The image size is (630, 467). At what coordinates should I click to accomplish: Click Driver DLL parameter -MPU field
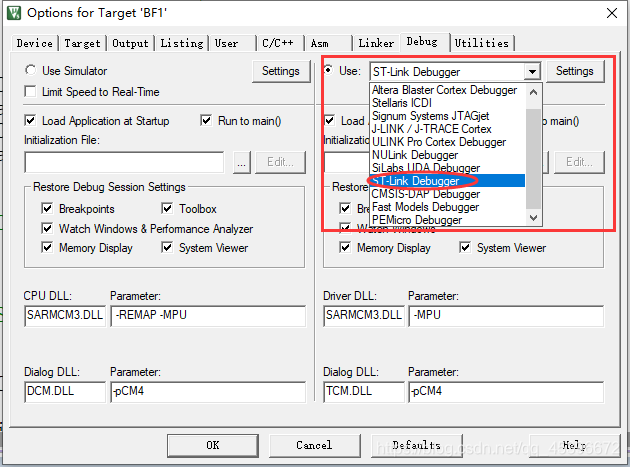(506, 315)
